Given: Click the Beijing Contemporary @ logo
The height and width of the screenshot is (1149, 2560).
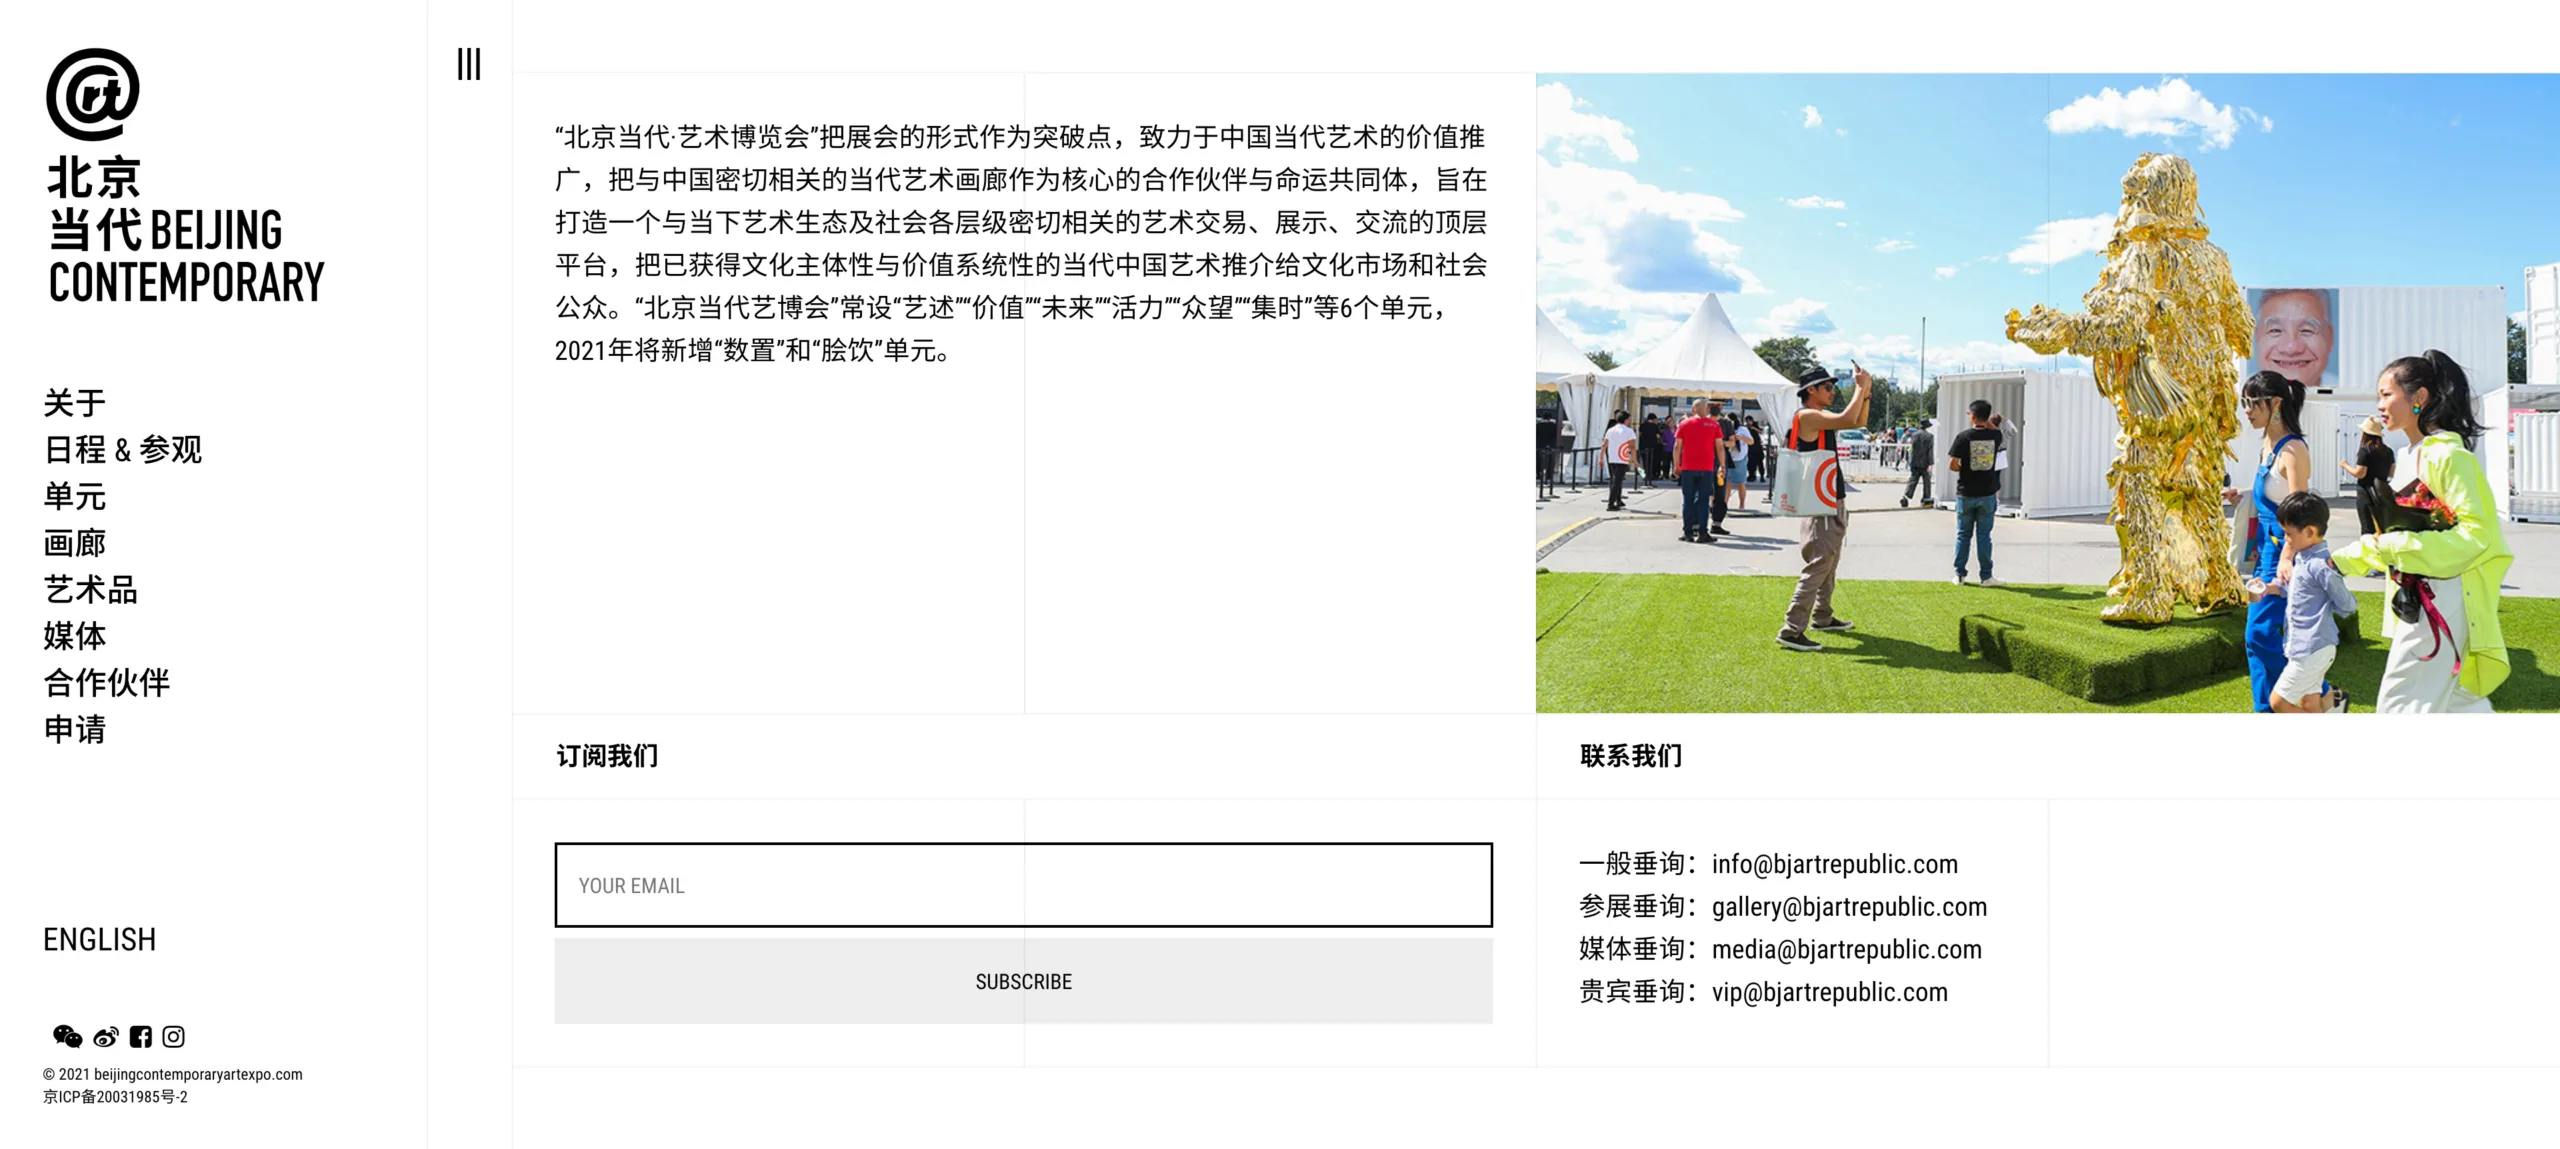Looking at the screenshot, I should [93, 94].
